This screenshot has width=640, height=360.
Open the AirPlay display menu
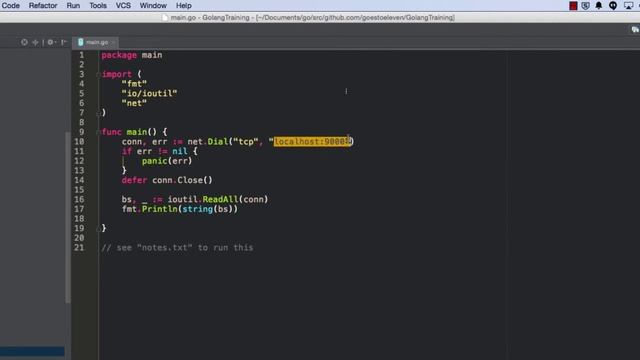629,6
